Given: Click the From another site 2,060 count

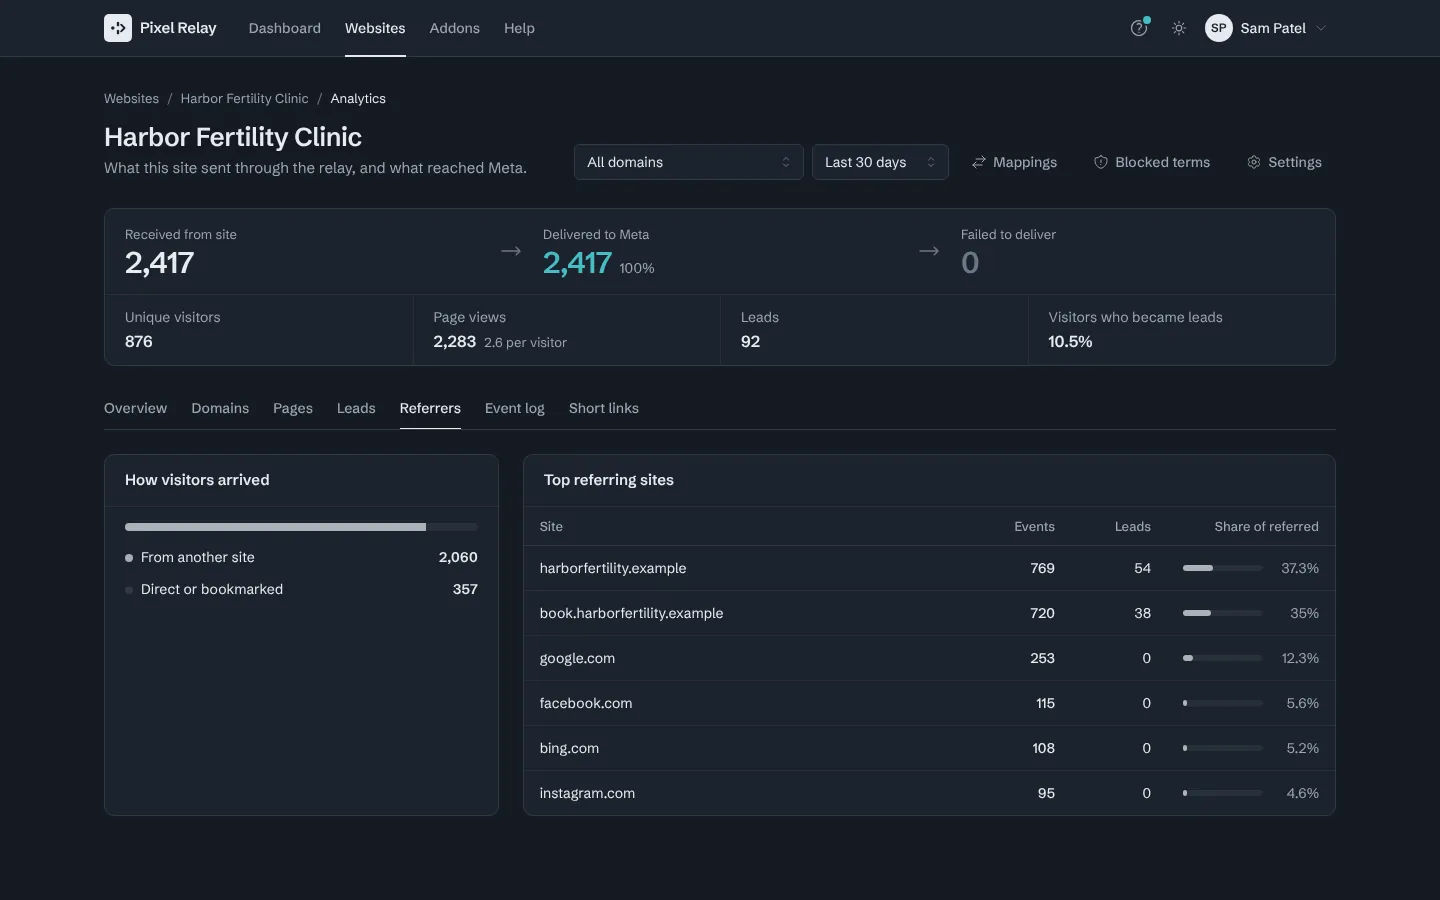Looking at the screenshot, I should pyautogui.click(x=458, y=557).
